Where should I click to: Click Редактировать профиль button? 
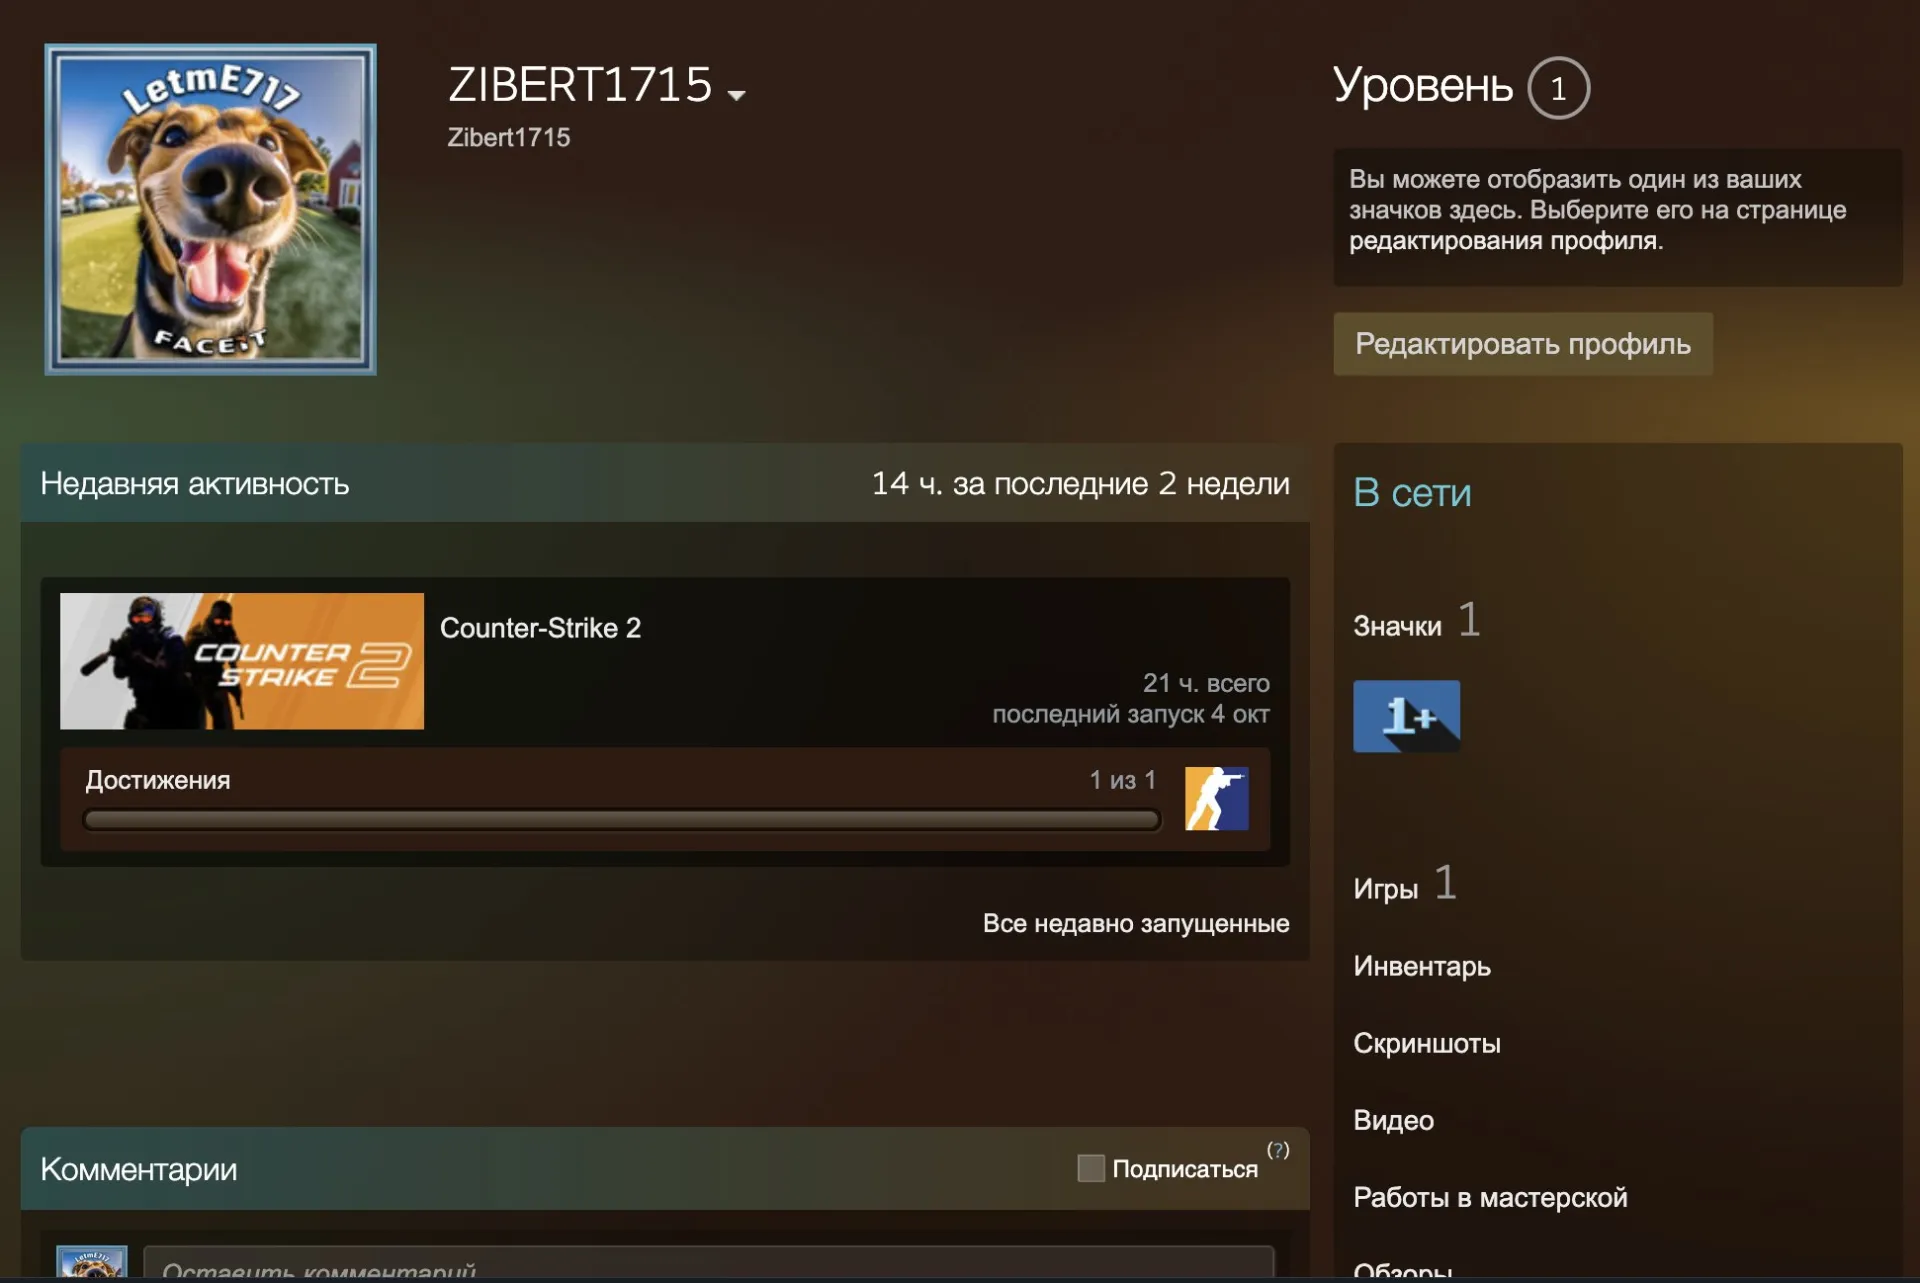(1522, 344)
